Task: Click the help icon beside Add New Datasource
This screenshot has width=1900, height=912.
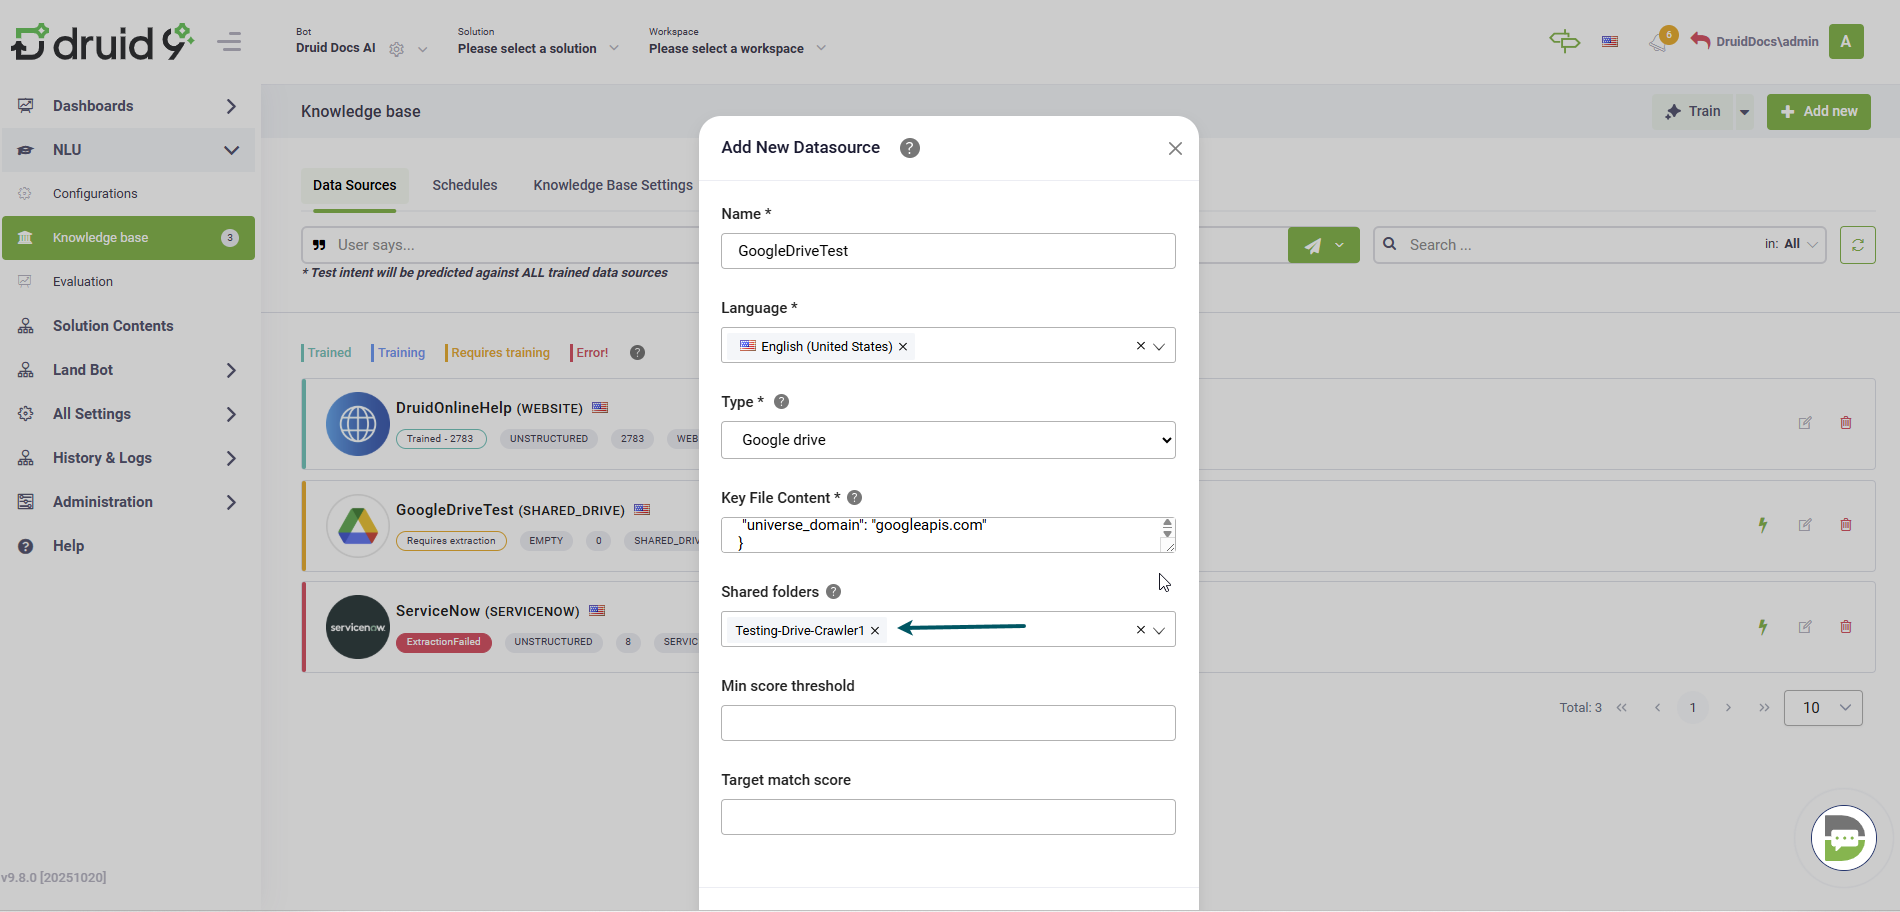Action: (909, 148)
